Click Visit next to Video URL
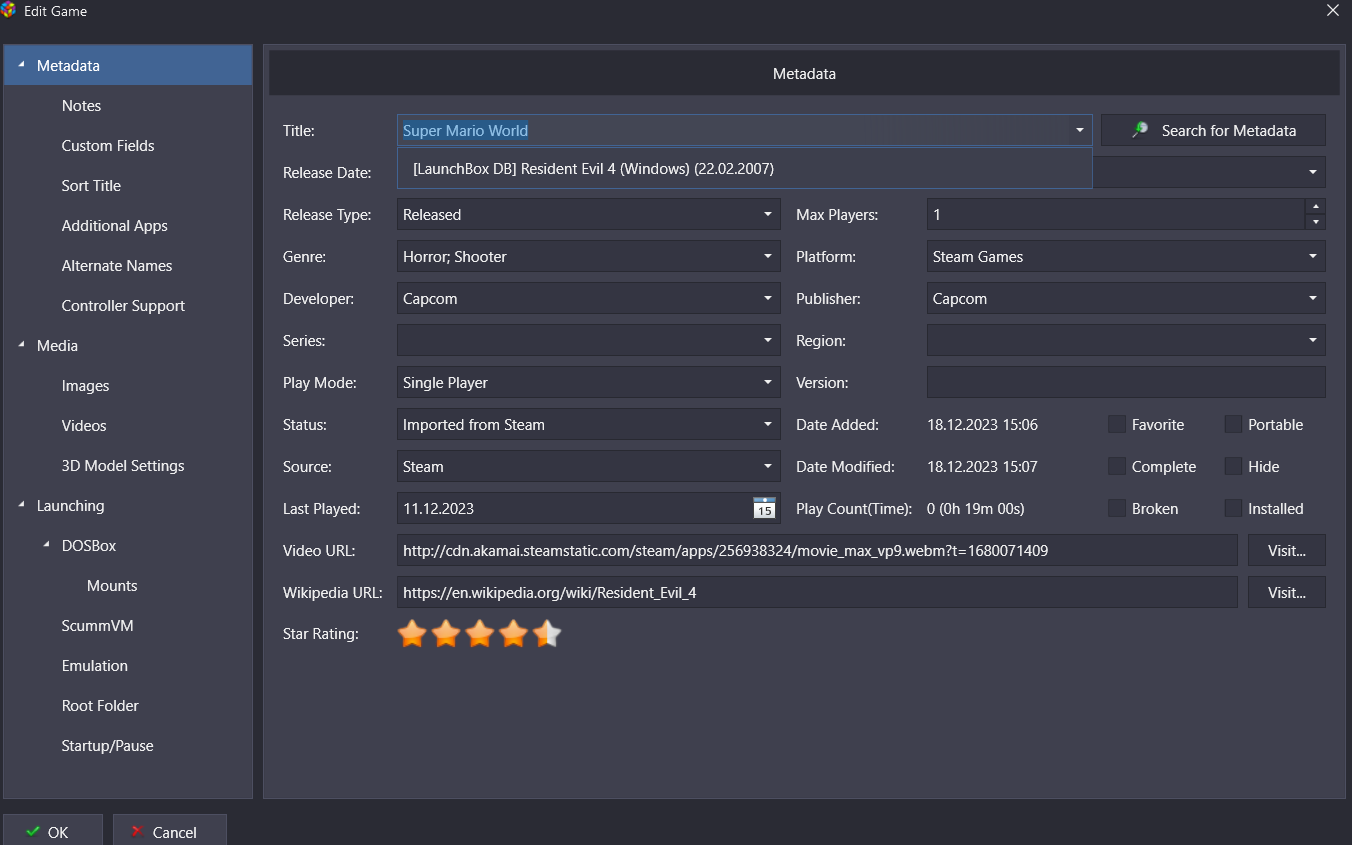The image size is (1352, 845). coord(1287,550)
